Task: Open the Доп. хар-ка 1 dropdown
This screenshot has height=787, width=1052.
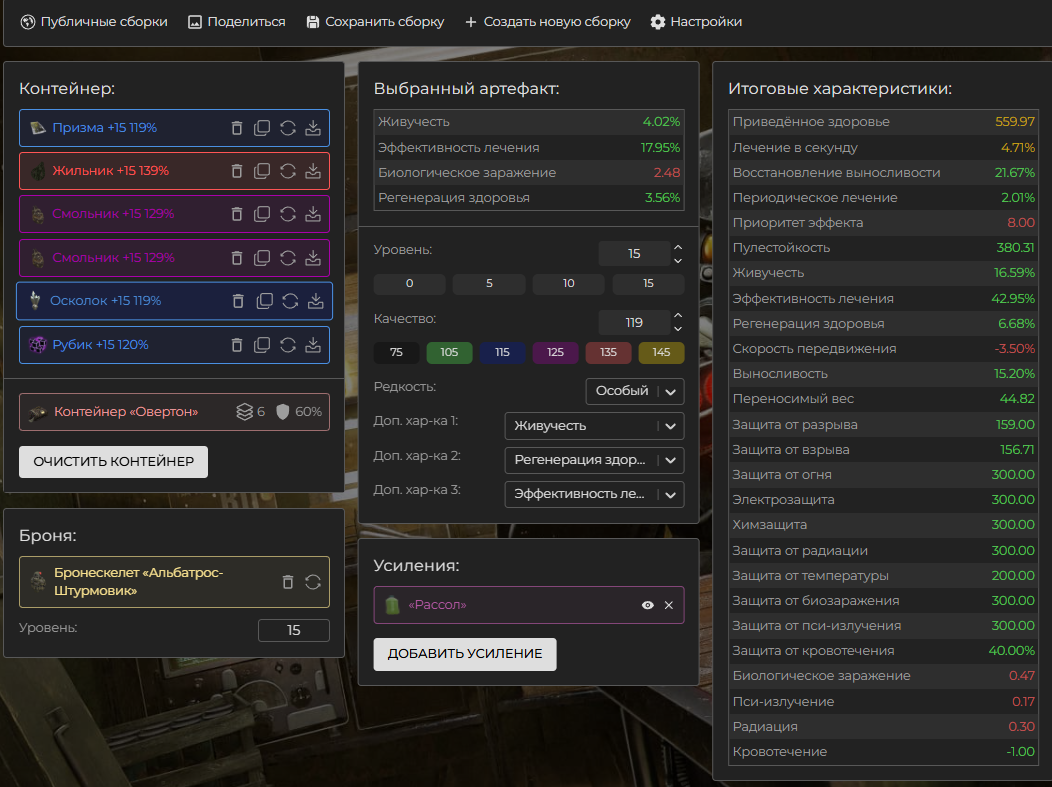Action: point(594,426)
